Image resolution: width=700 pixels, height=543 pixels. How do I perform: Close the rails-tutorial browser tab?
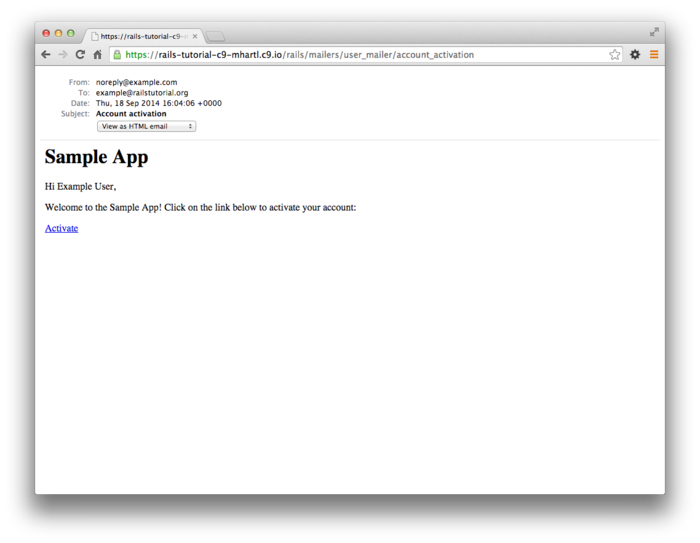(x=195, y=36)
